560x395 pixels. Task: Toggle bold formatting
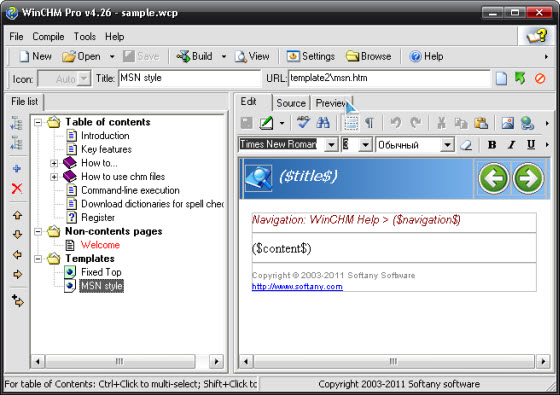click(492, 145)
